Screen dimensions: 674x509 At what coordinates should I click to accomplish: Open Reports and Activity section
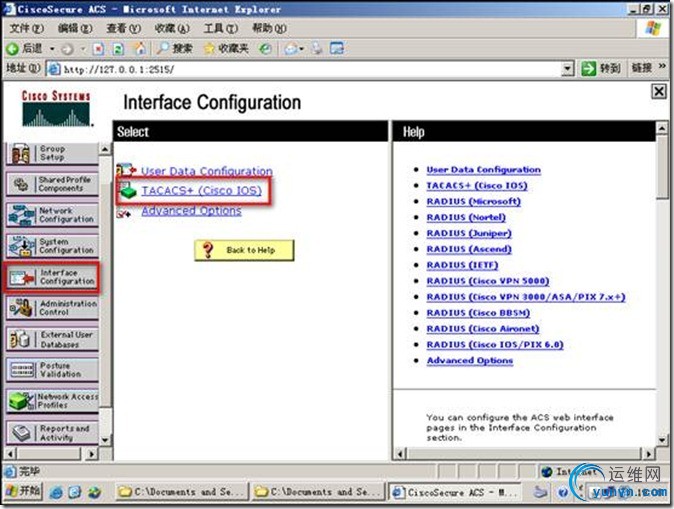pos(52,433)
